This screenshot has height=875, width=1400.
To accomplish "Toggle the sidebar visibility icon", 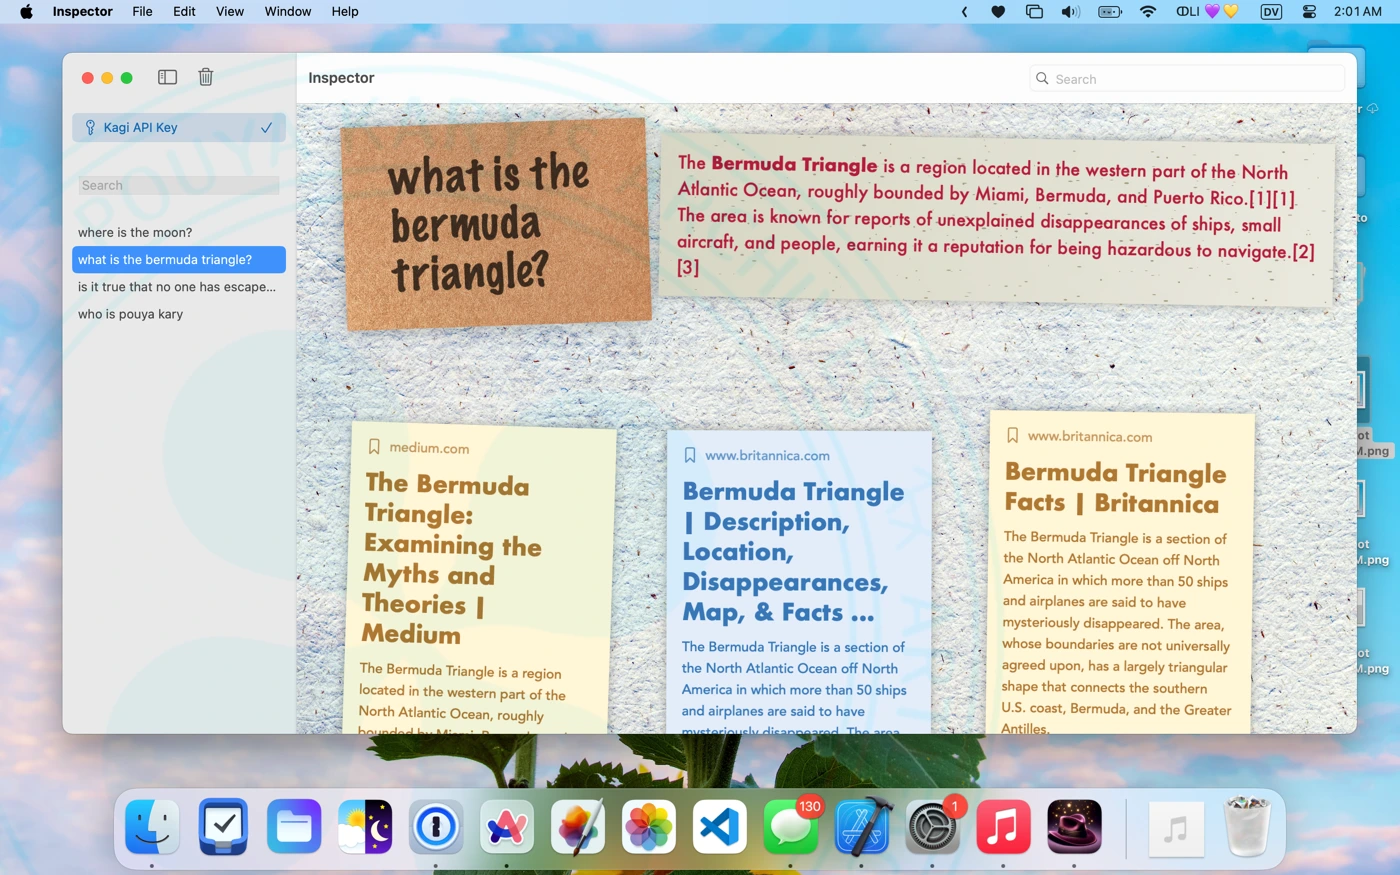I will point(167,77).
